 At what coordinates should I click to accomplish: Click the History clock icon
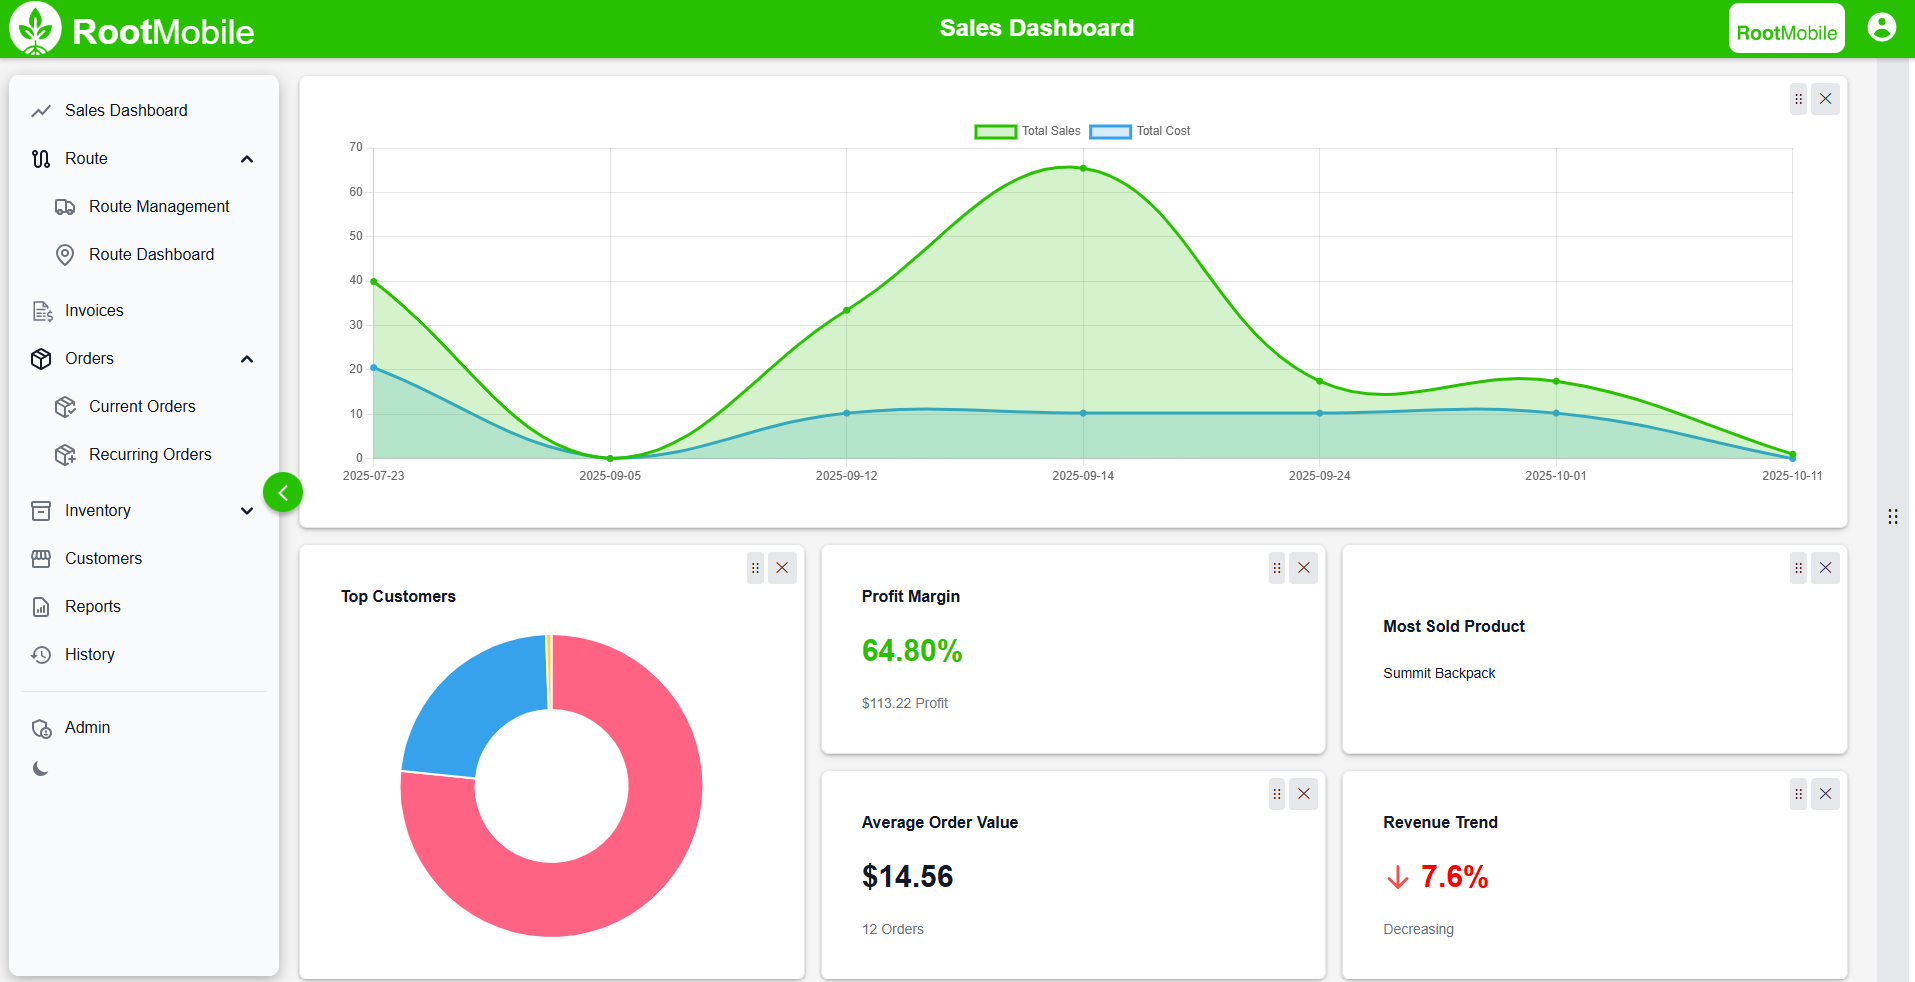coord(40,654)
